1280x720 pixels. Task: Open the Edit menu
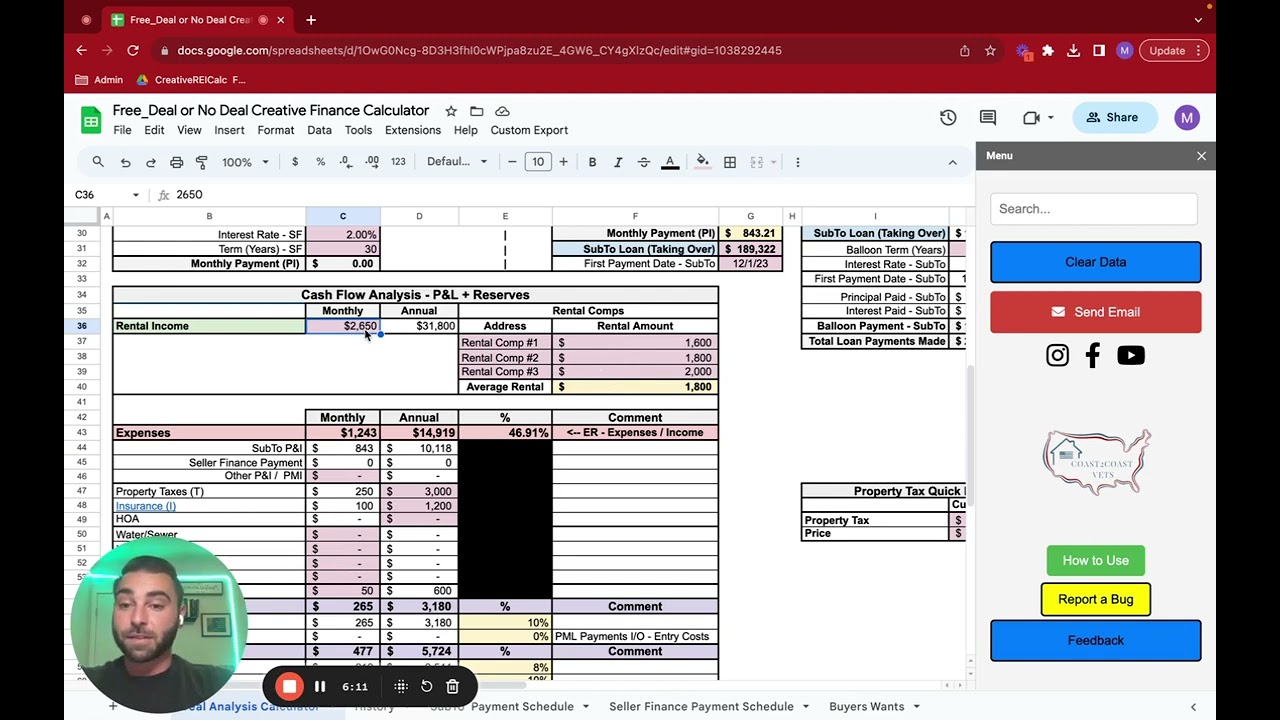pos(154,130)
